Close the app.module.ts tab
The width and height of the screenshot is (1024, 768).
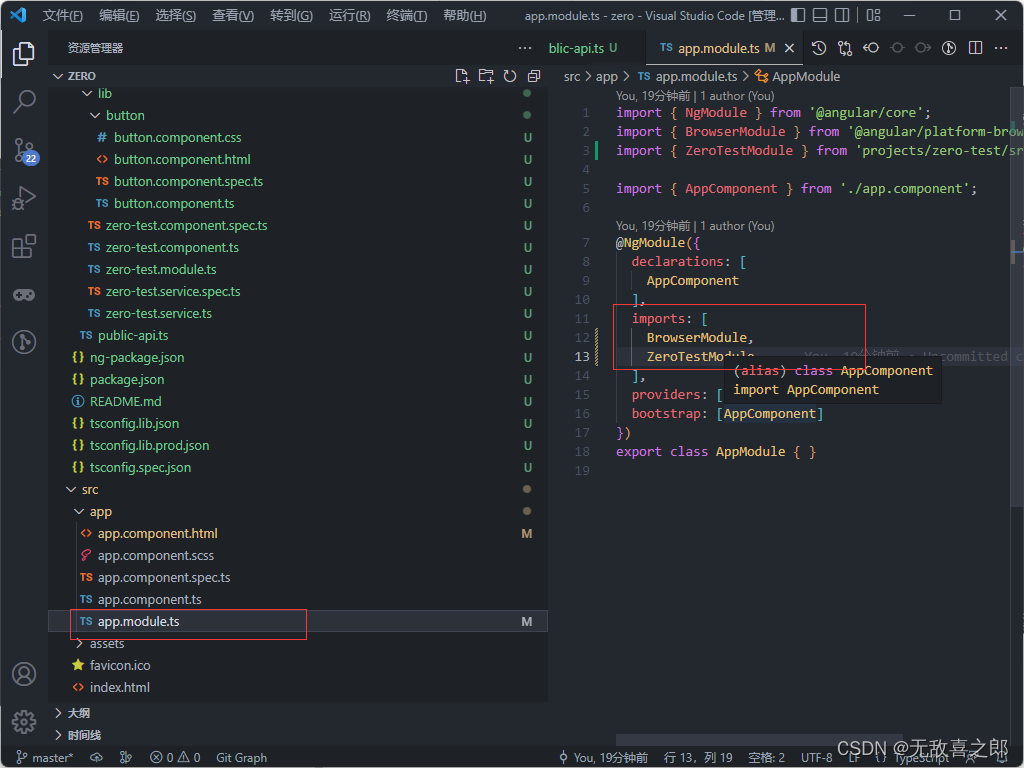(790, 48)
